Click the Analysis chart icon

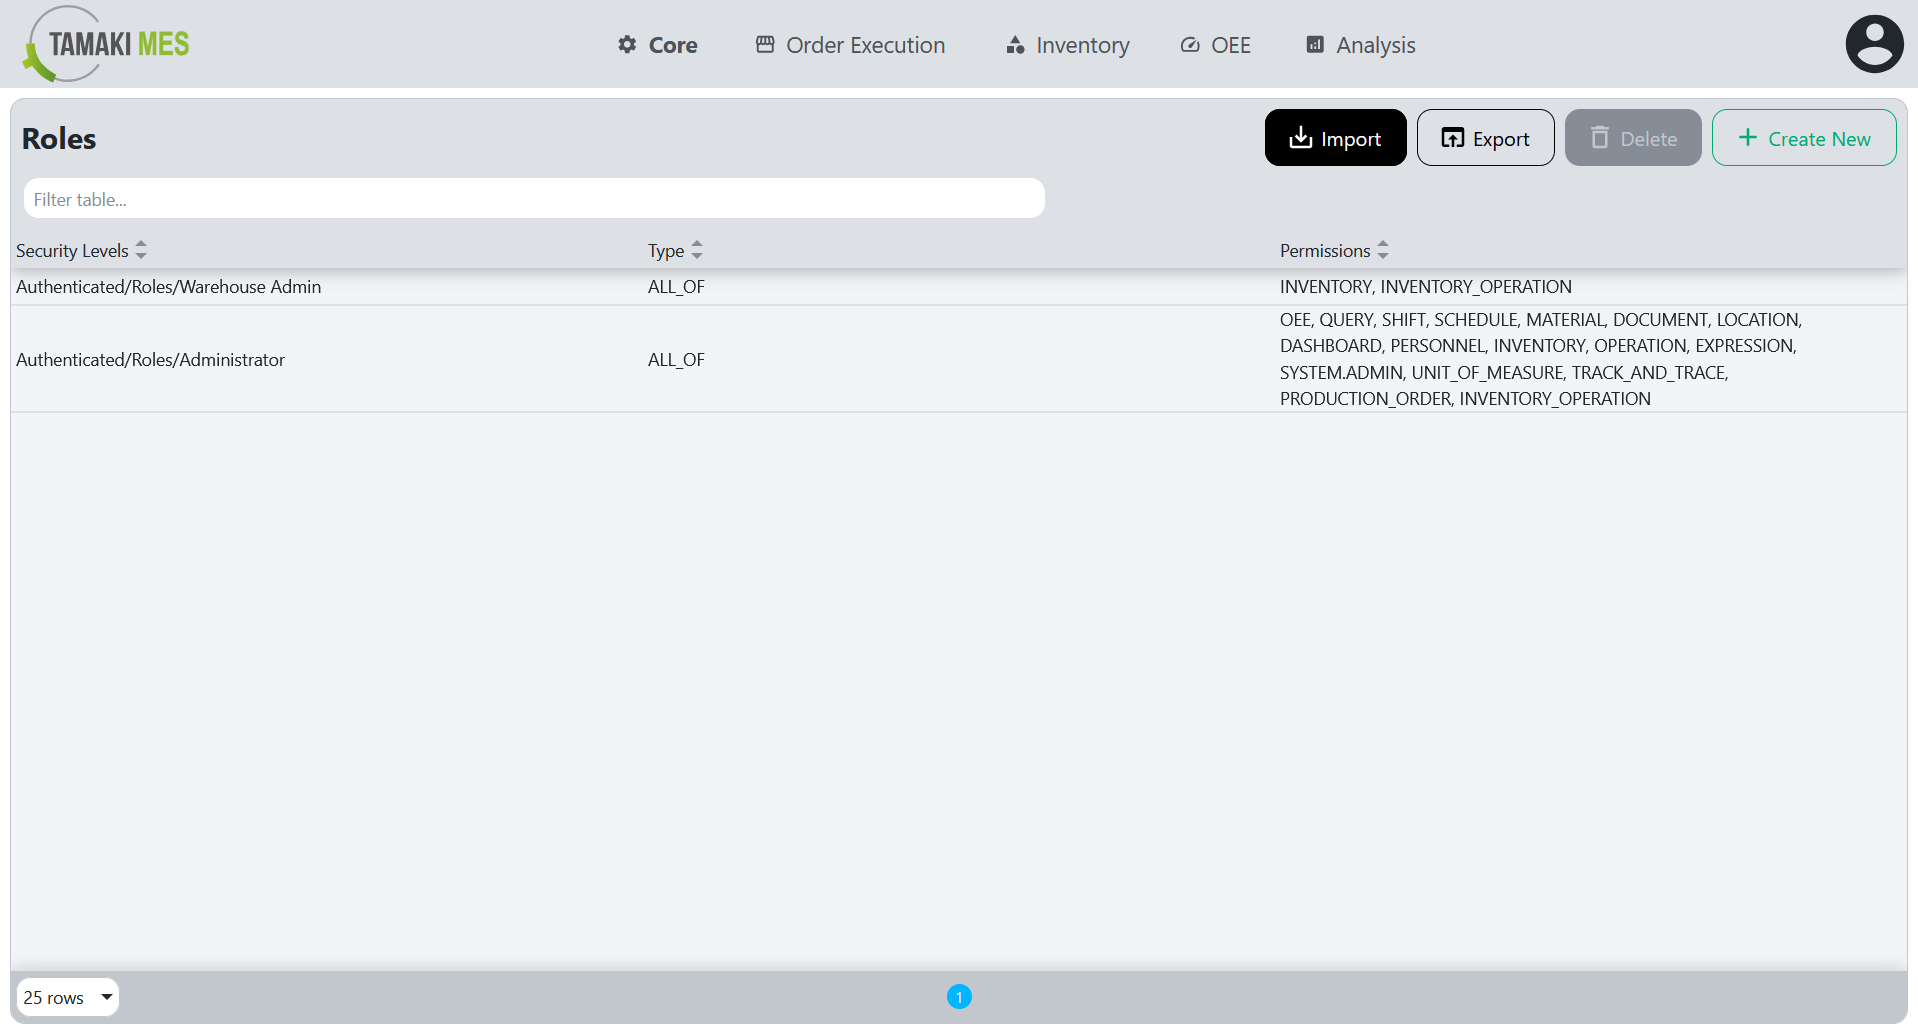point(1314,44)
